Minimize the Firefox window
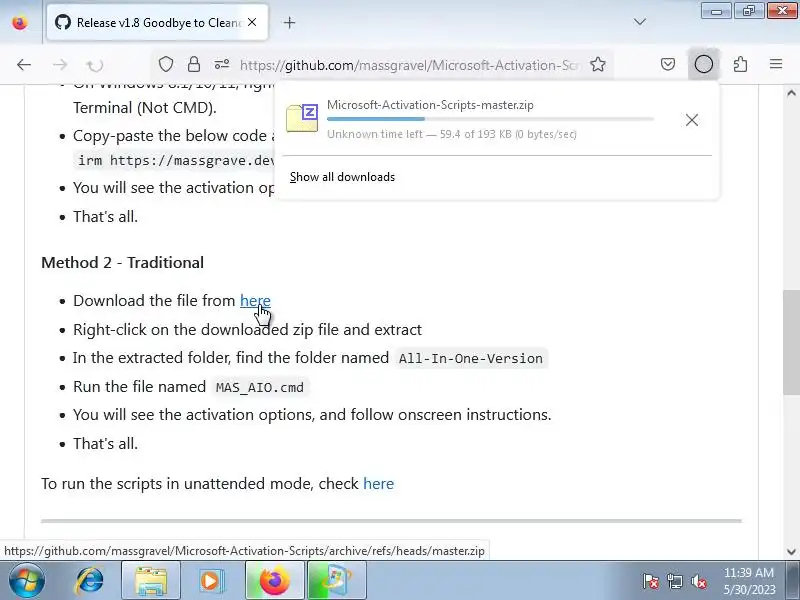800x600 pixels. 716,10
